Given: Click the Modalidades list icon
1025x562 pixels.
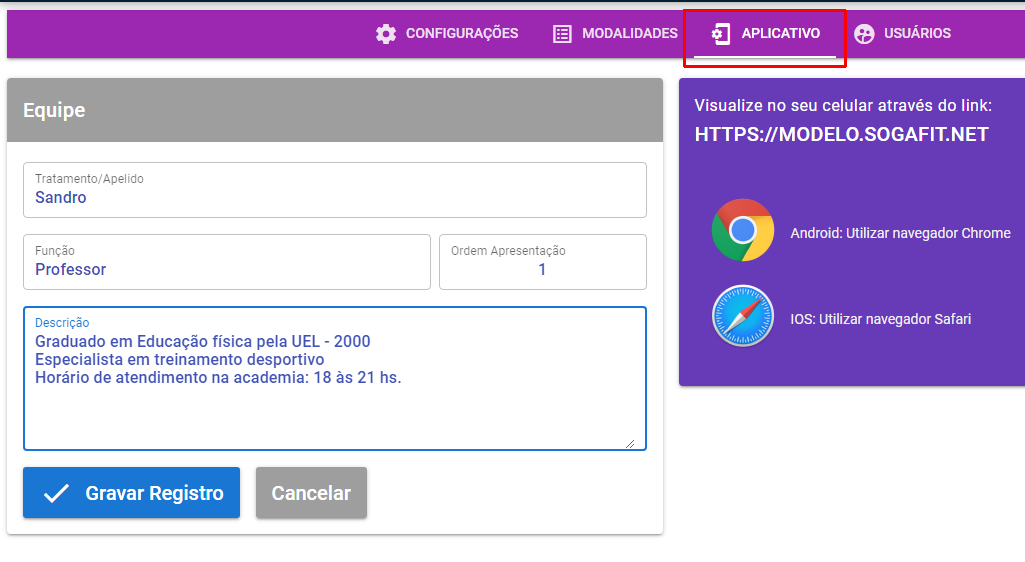Looking at the screenshot, I should 563,34.
